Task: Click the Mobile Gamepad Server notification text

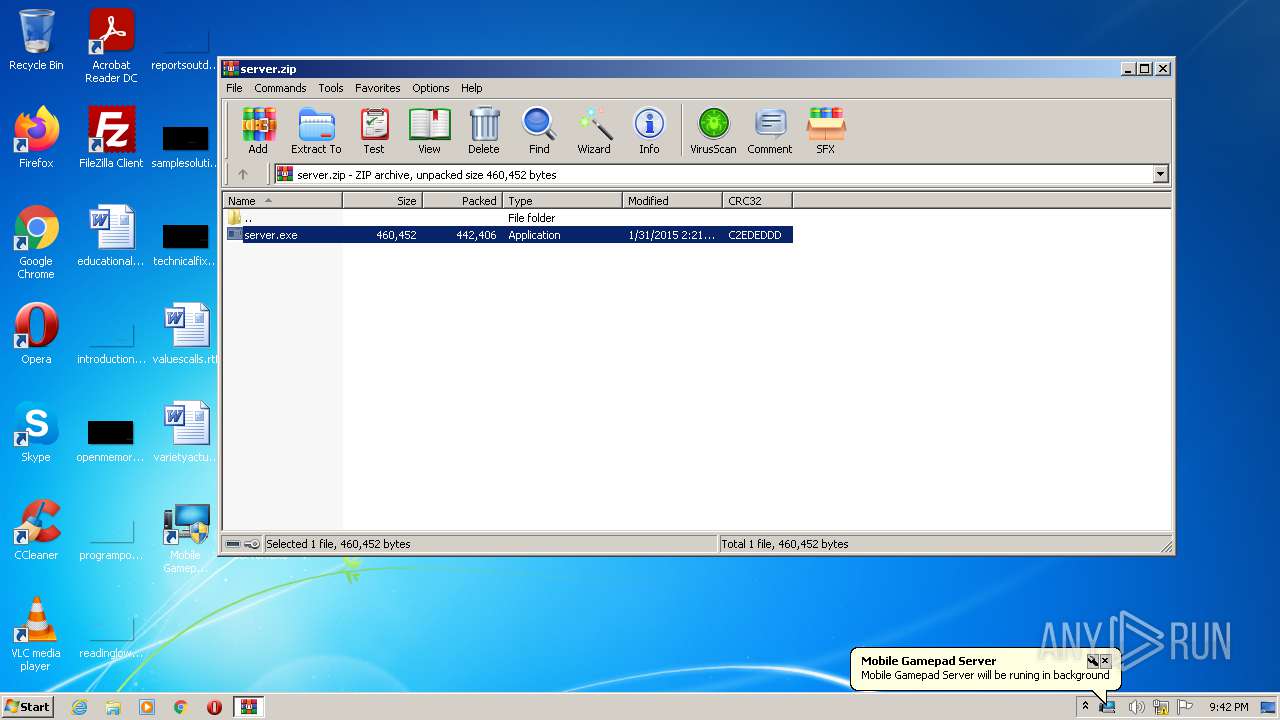Action: 985,675
